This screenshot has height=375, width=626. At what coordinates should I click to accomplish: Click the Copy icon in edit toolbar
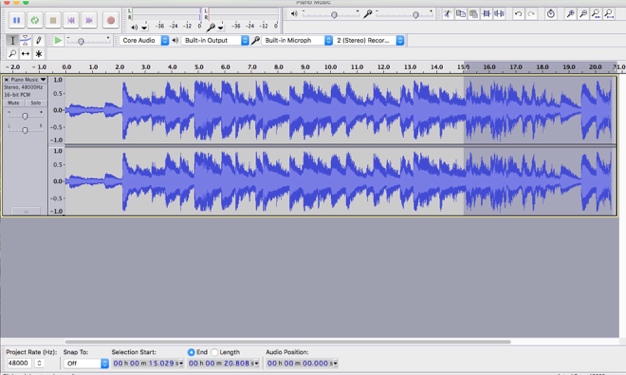(x=461, y=14)
